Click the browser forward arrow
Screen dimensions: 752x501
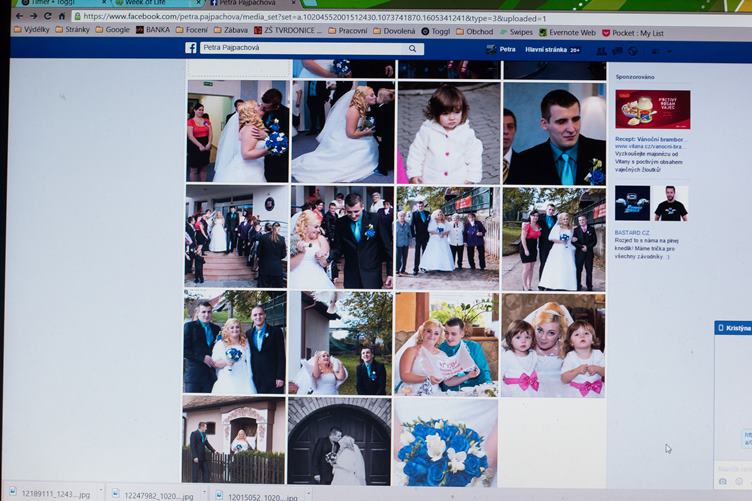tap(33, 16)
